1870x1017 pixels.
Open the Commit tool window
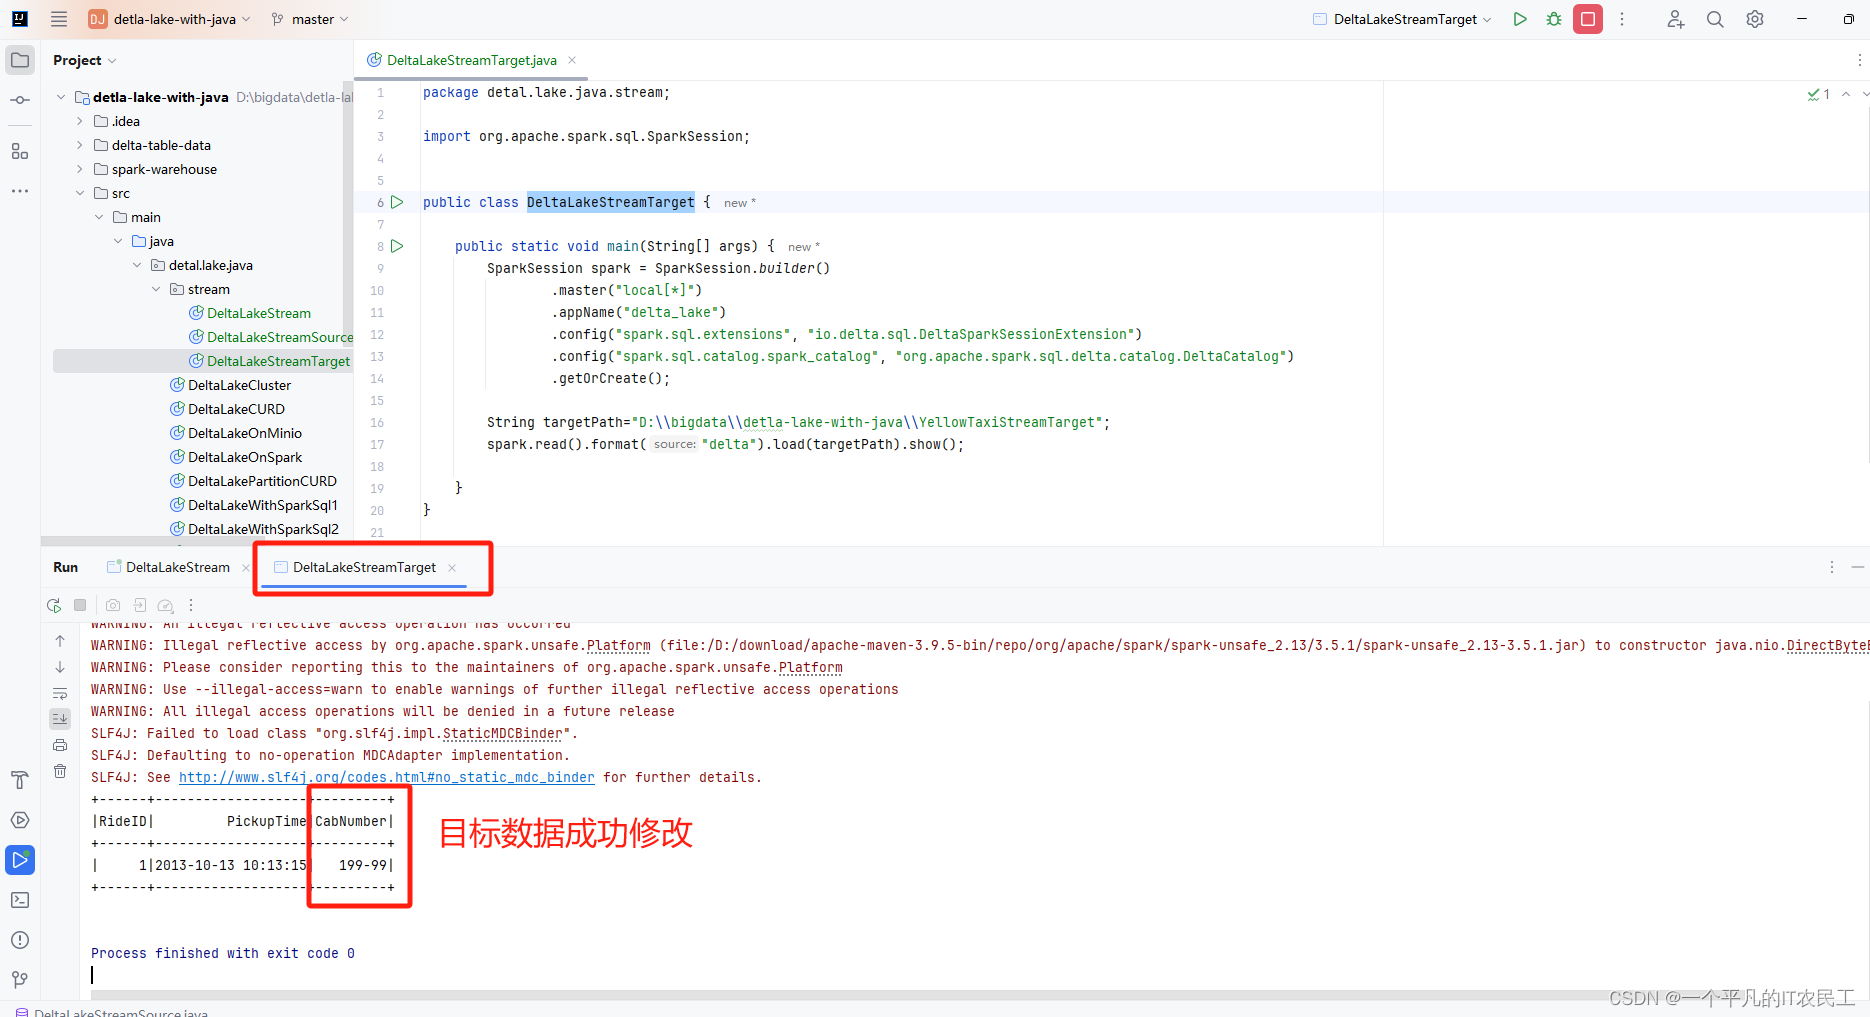coord(20,100)
